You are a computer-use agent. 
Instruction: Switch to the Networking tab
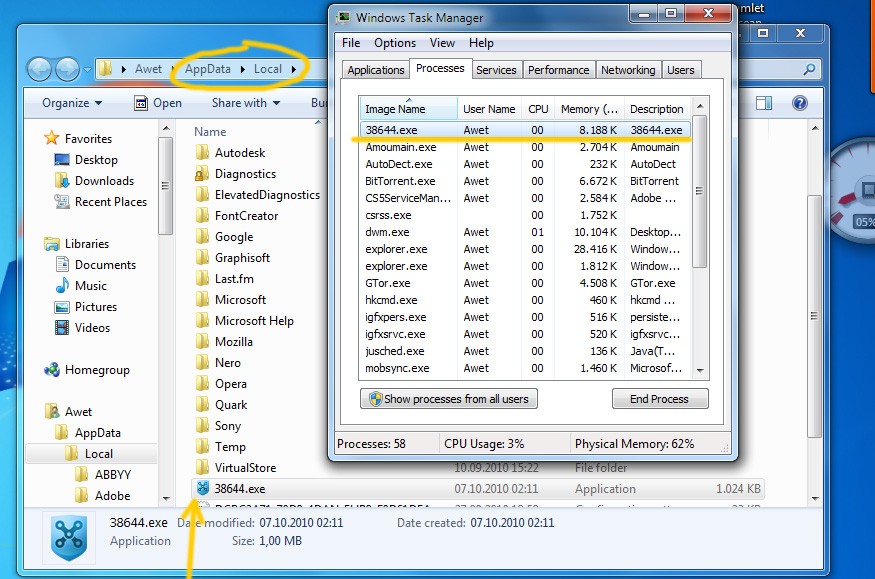click(x=628, y=70)
